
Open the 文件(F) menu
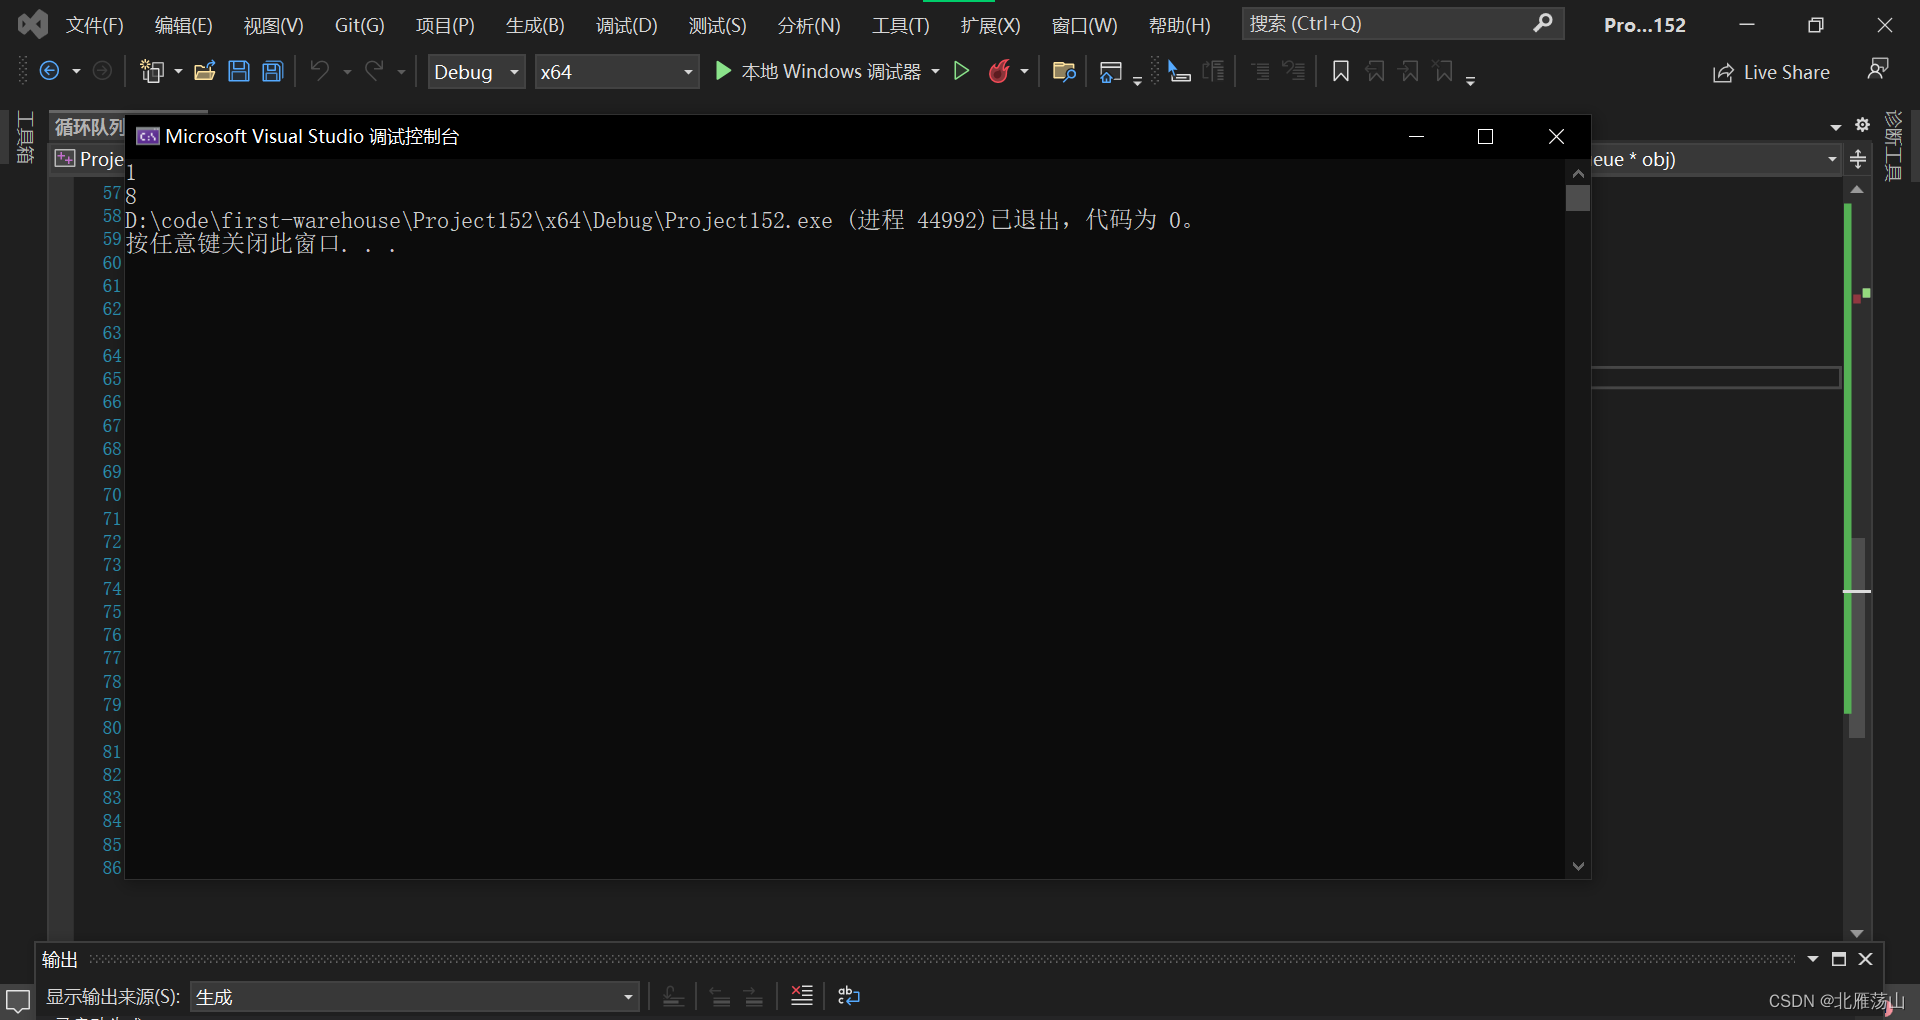(x=95, y=25)
